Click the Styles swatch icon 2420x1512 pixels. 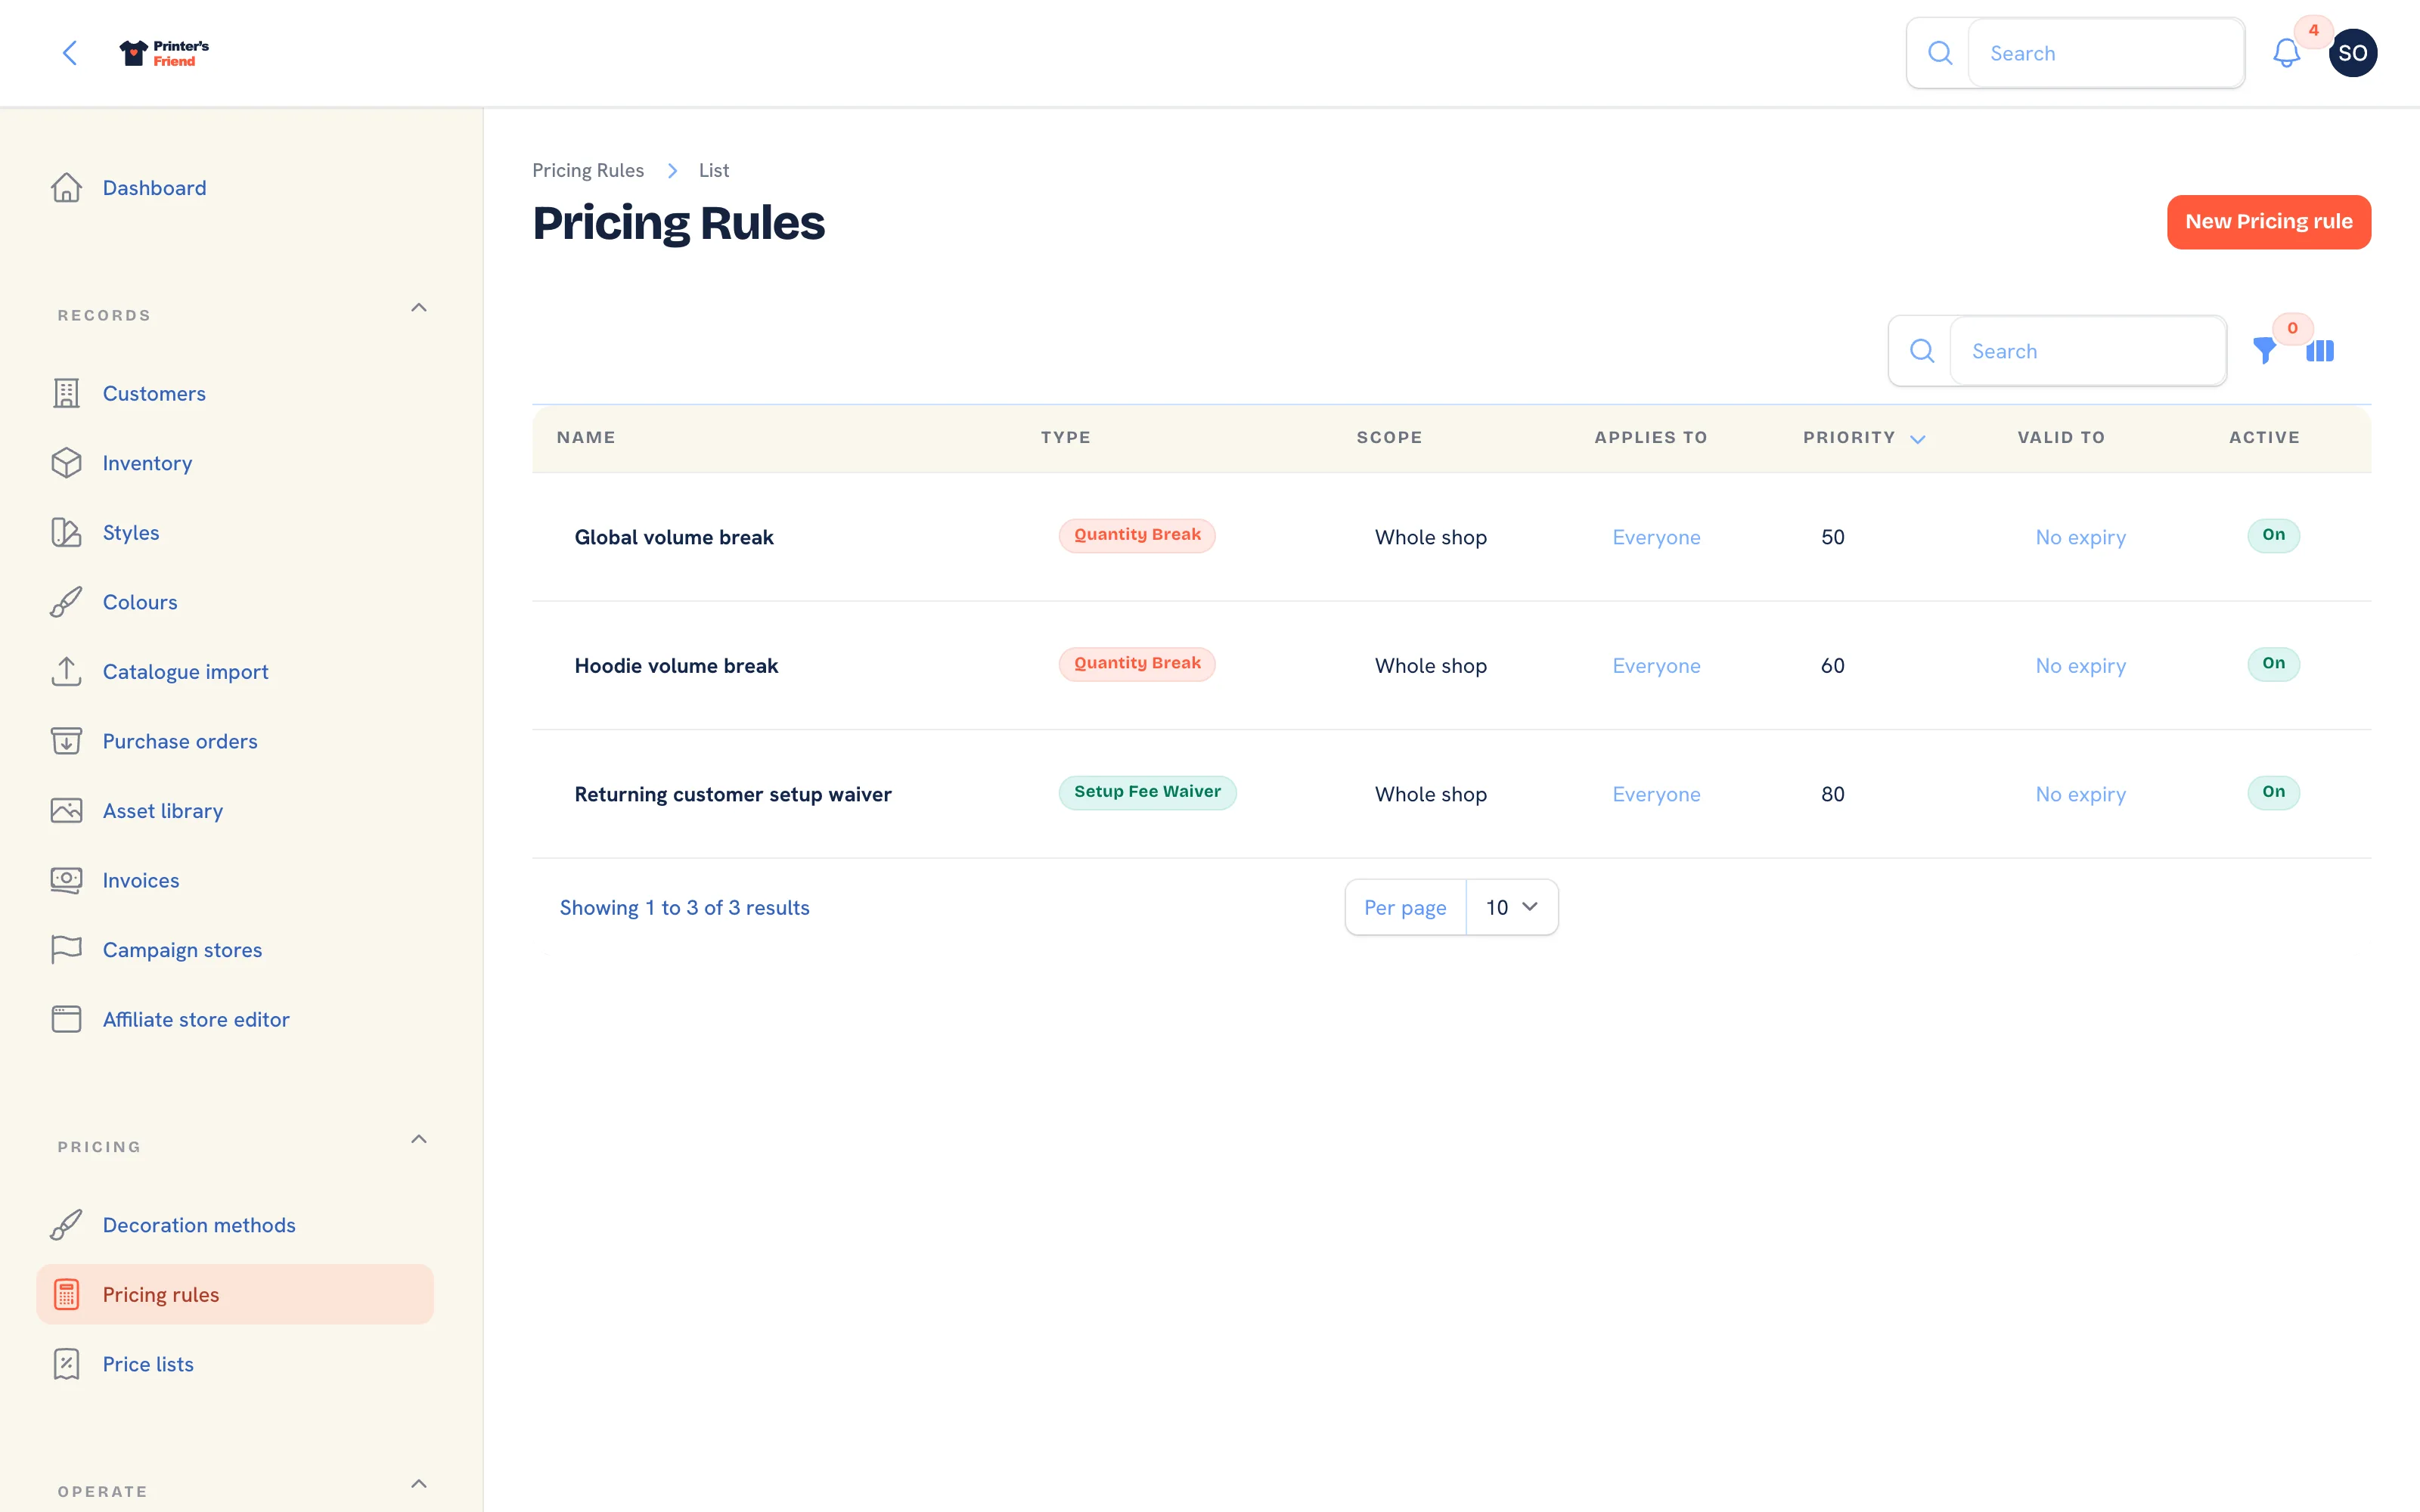tap(66, 533)
